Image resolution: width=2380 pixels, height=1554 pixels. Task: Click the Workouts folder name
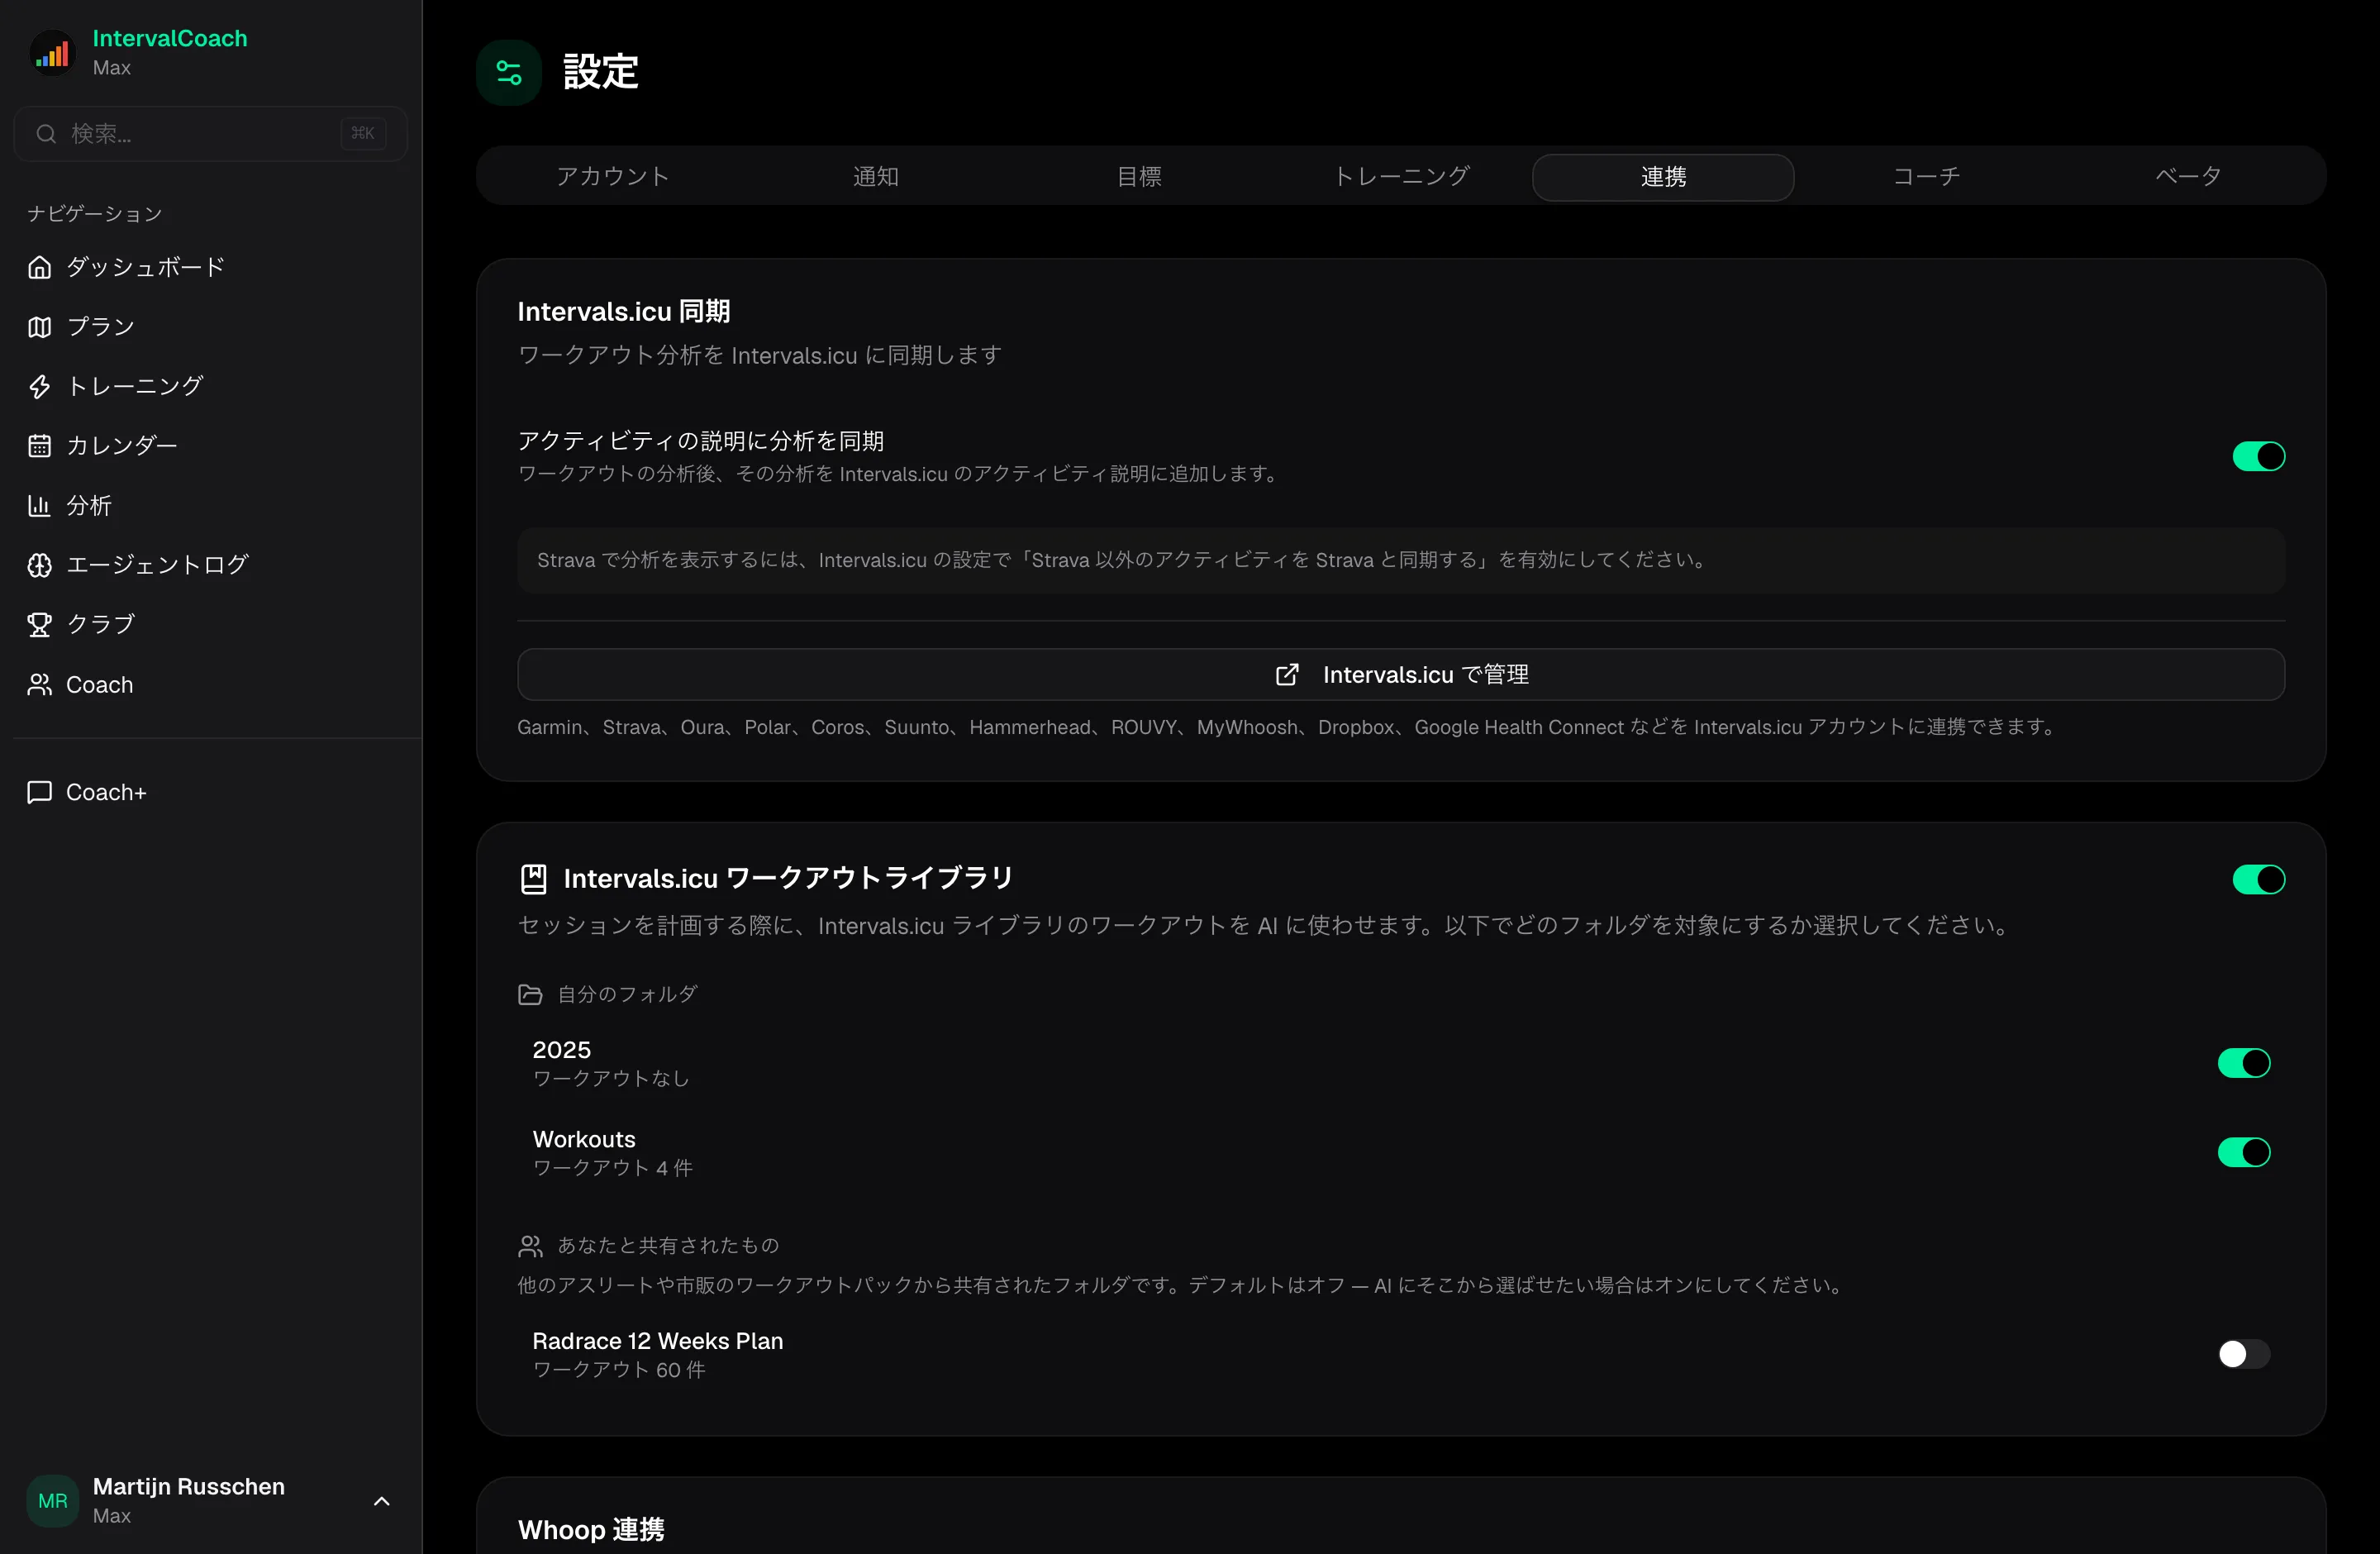(x=584, y=1139)
